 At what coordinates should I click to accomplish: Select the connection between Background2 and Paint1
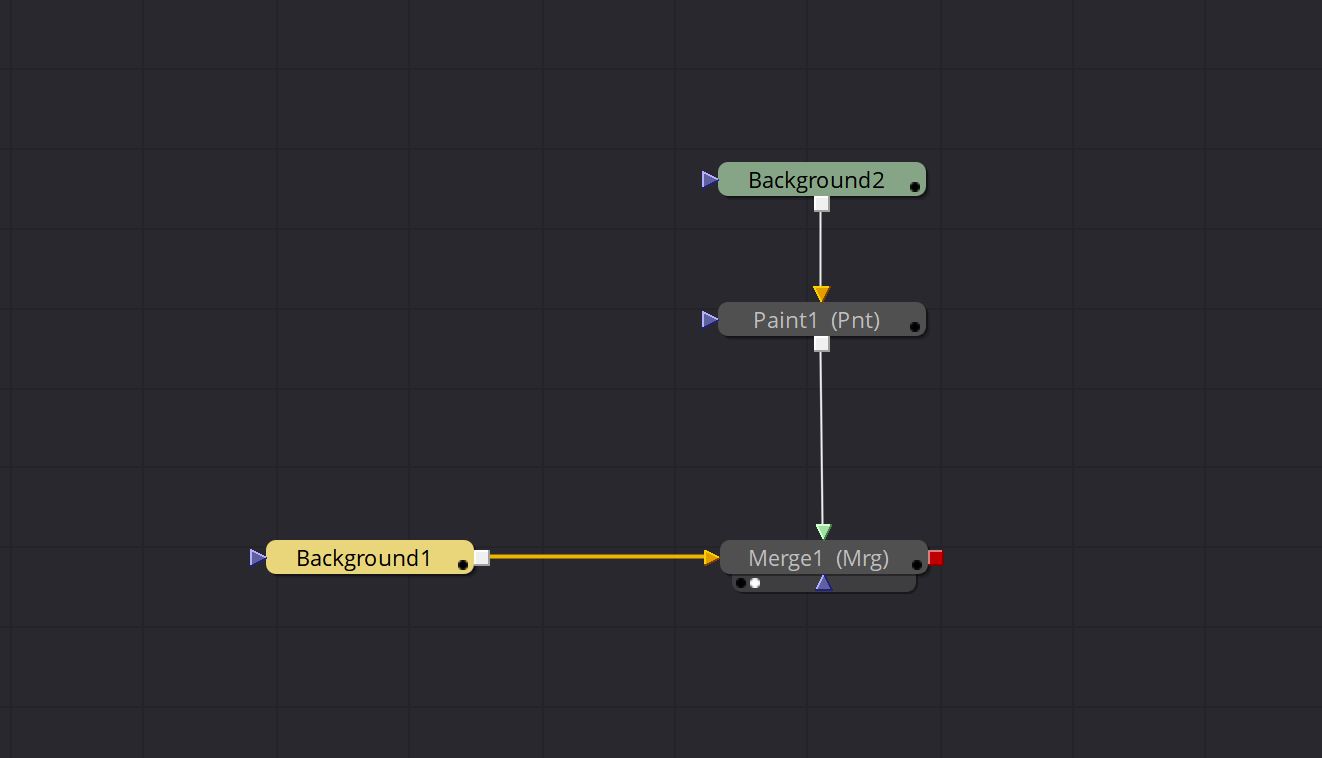(x=821, y=249)
